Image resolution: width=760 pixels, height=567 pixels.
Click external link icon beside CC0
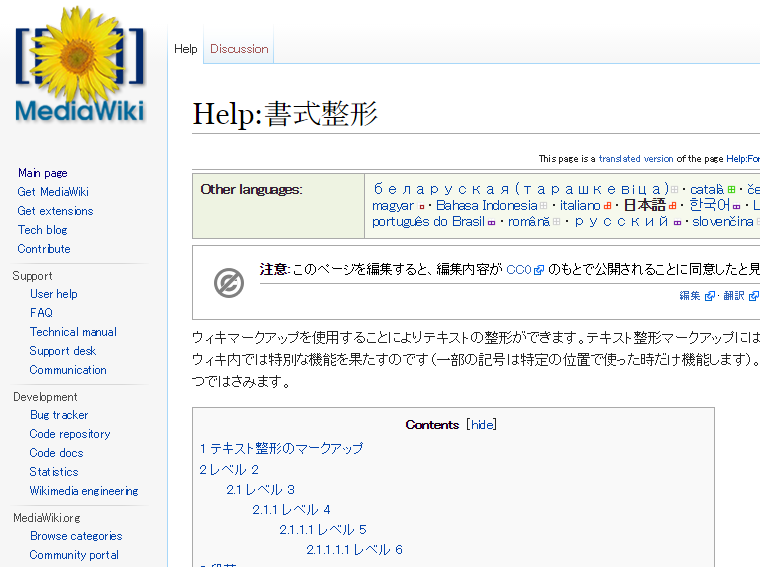point(539,271)
